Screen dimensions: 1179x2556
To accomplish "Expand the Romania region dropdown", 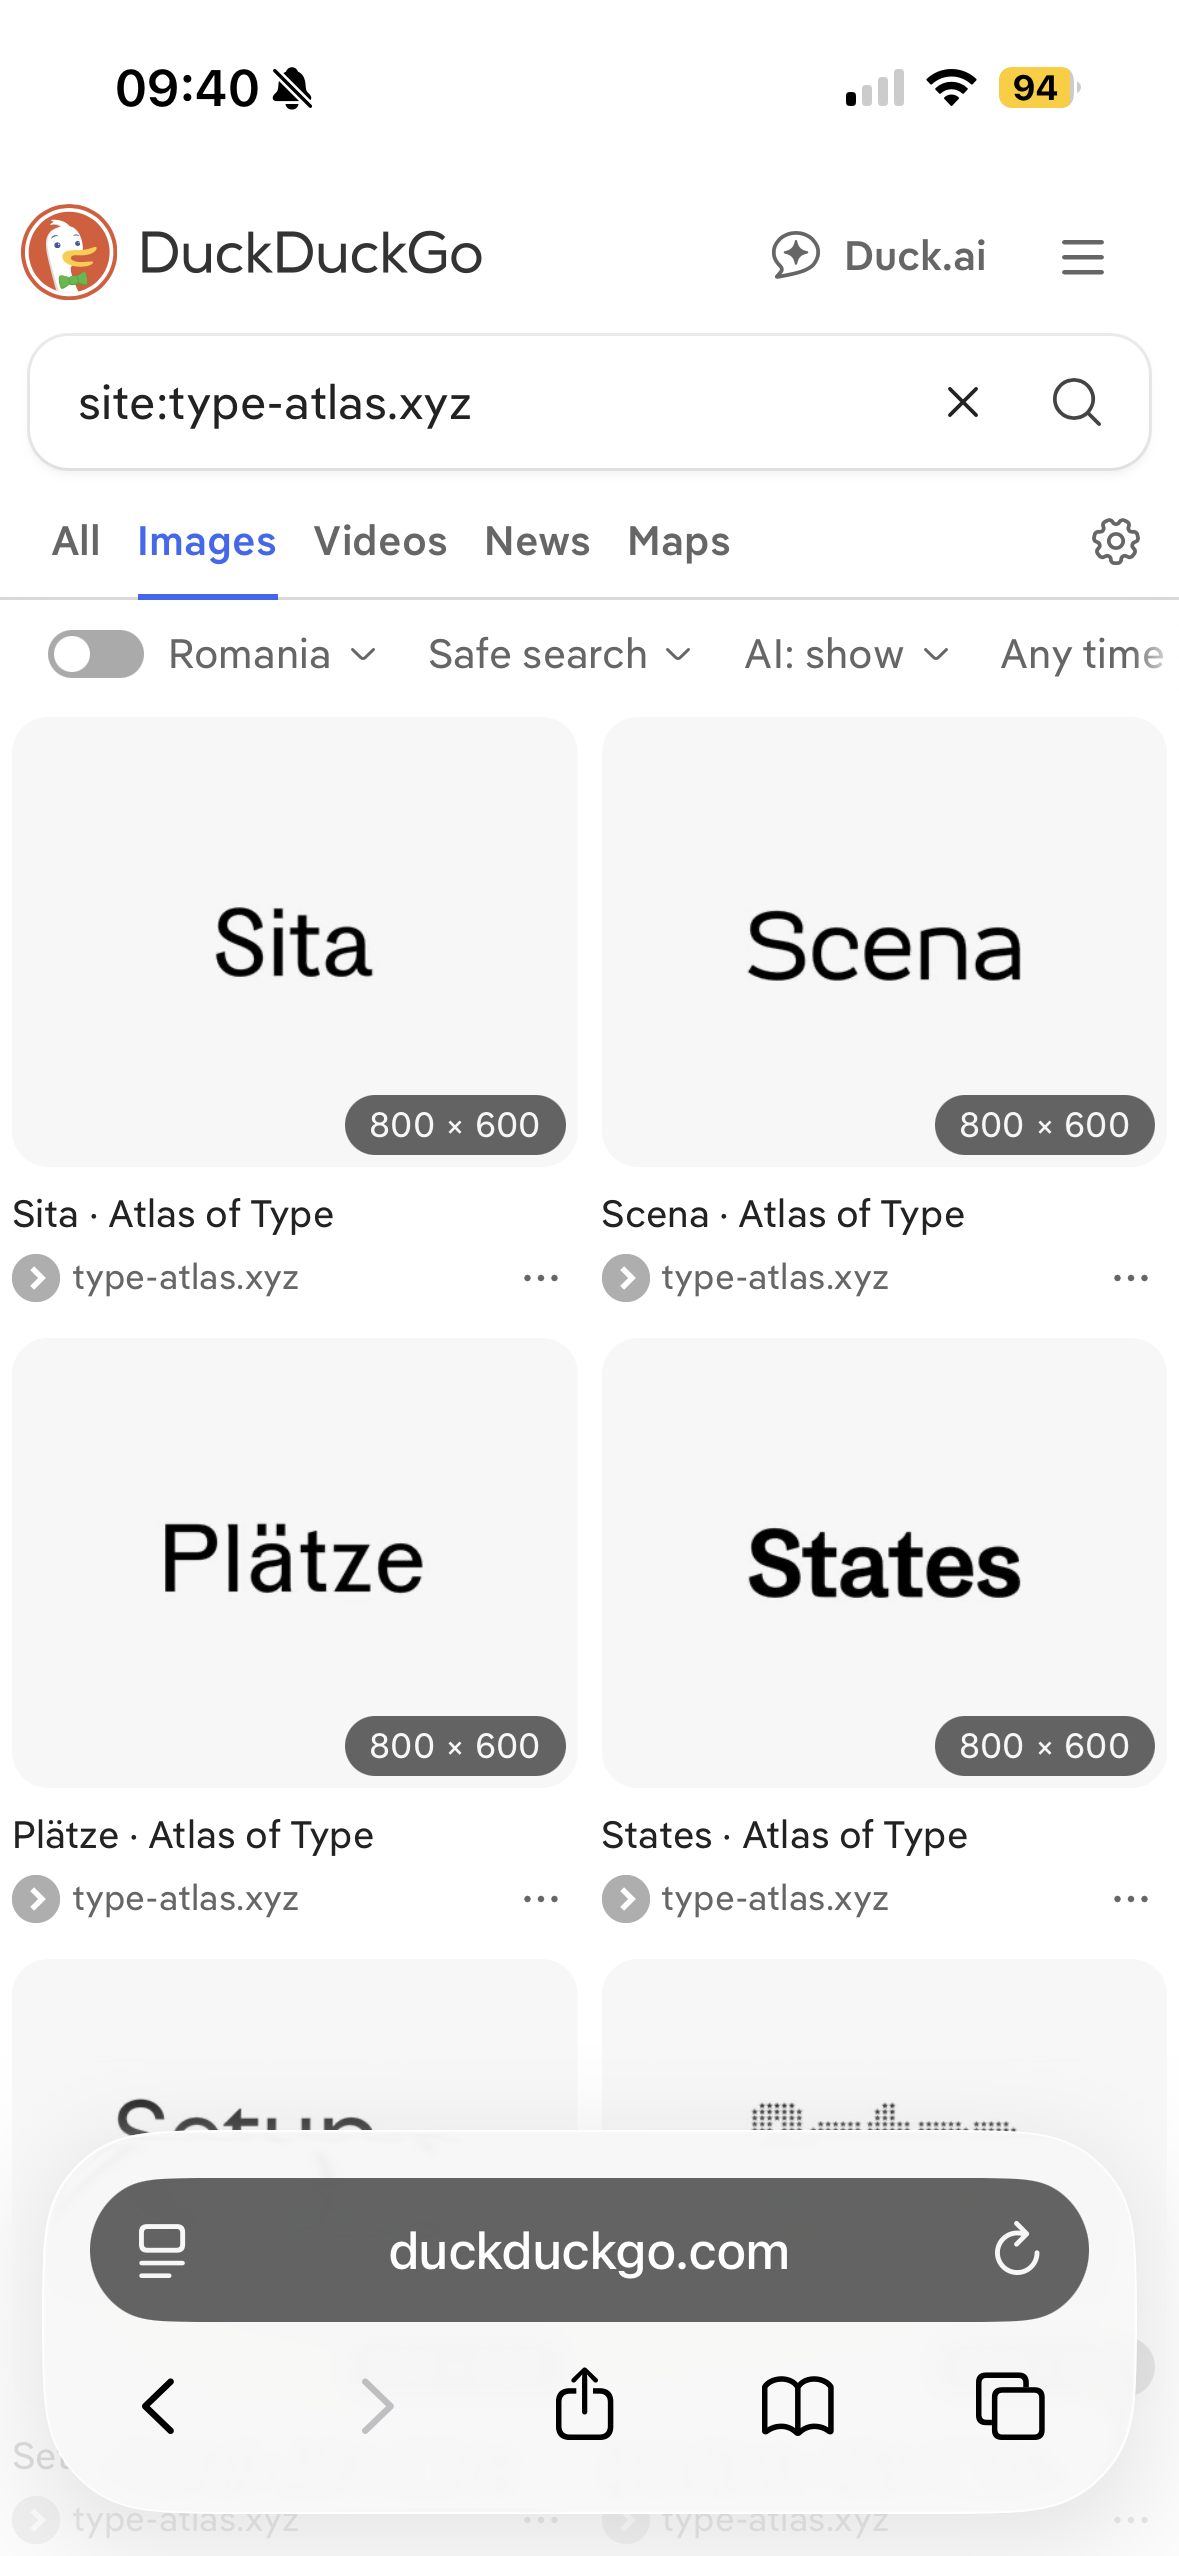I will click(x=272, y=655).
